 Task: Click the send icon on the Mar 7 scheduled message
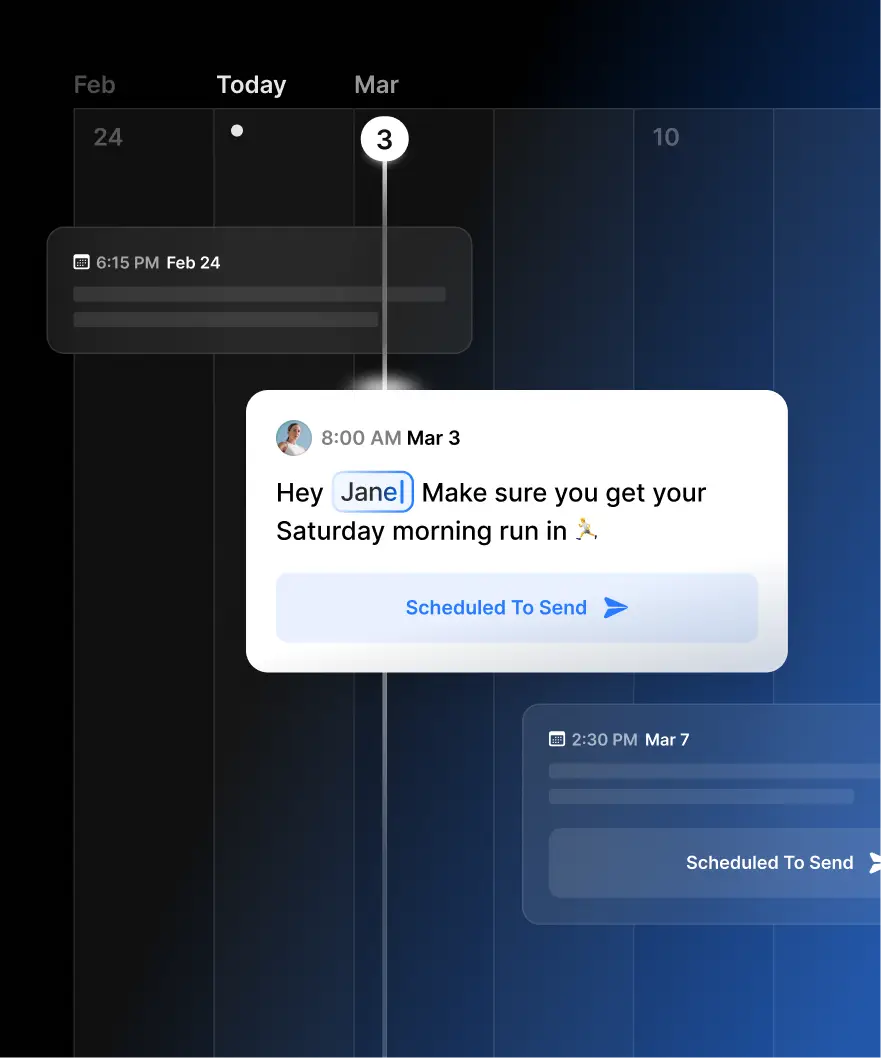tap(874, 862)
